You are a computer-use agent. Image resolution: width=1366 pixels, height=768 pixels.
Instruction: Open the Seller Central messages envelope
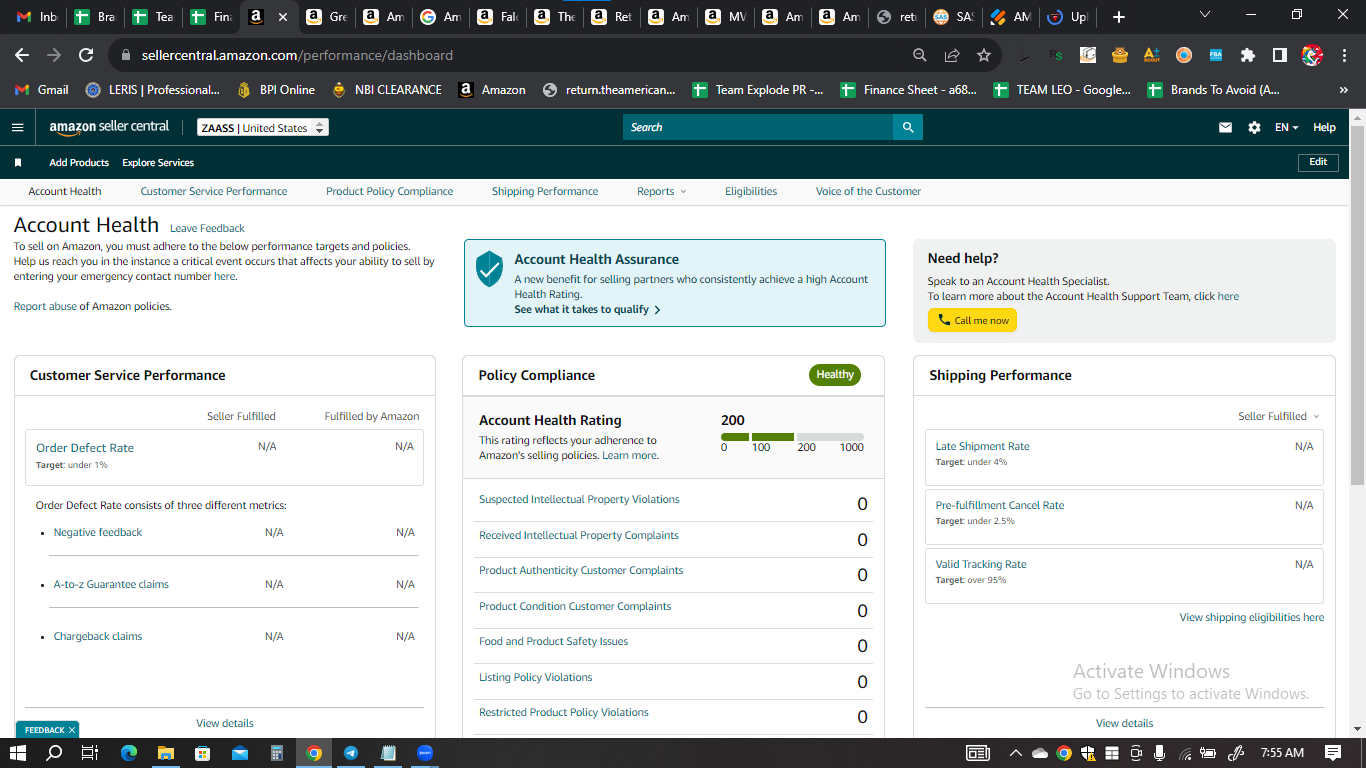pos(1225,128)
